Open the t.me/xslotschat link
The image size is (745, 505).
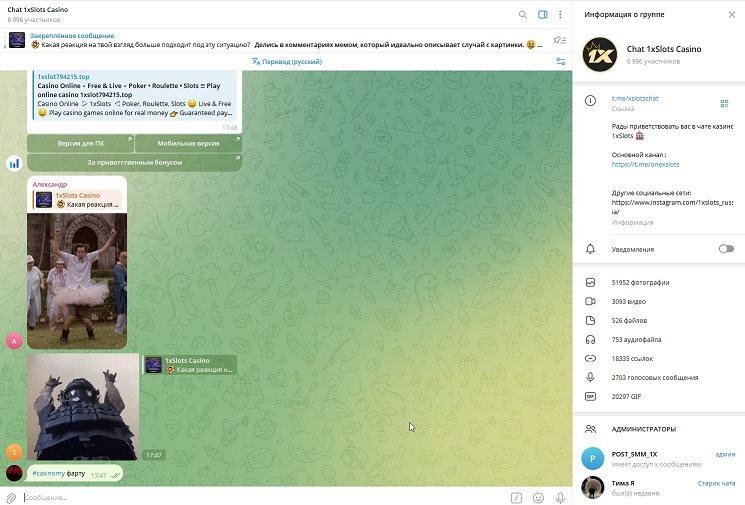pos(635,98)
